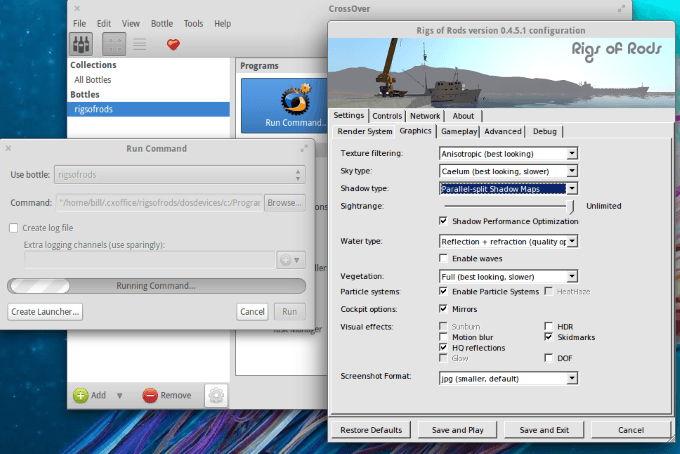Switch to icon grid view in toolbar
This screenshot has height=454, width=680.
click(114, 45)
